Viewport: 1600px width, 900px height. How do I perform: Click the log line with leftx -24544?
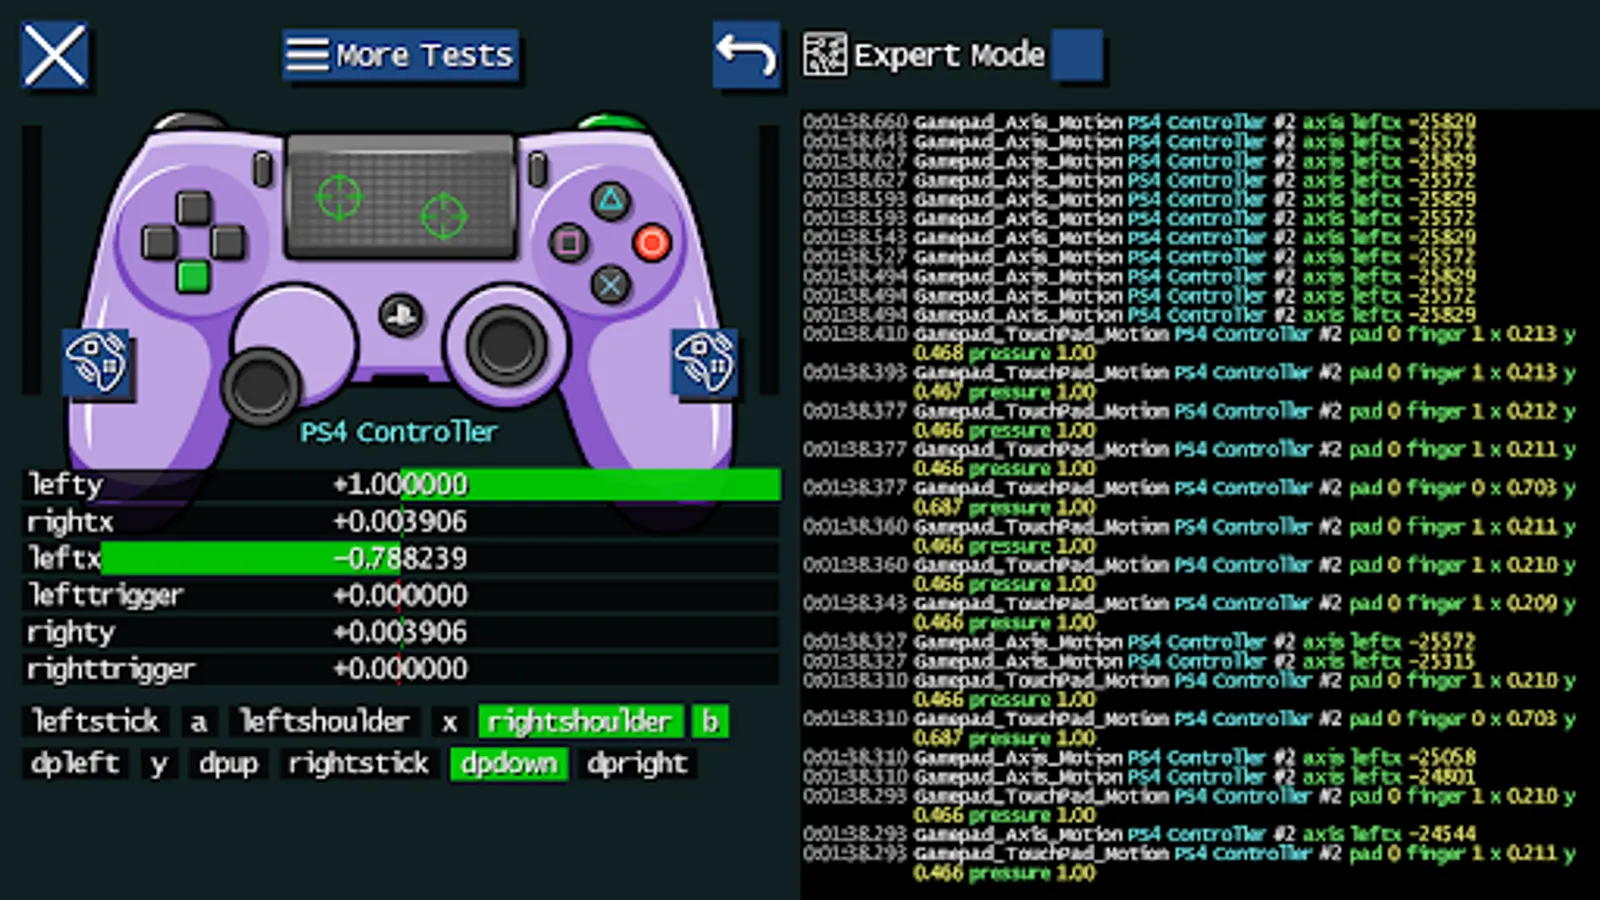(x=1139, y=834)
